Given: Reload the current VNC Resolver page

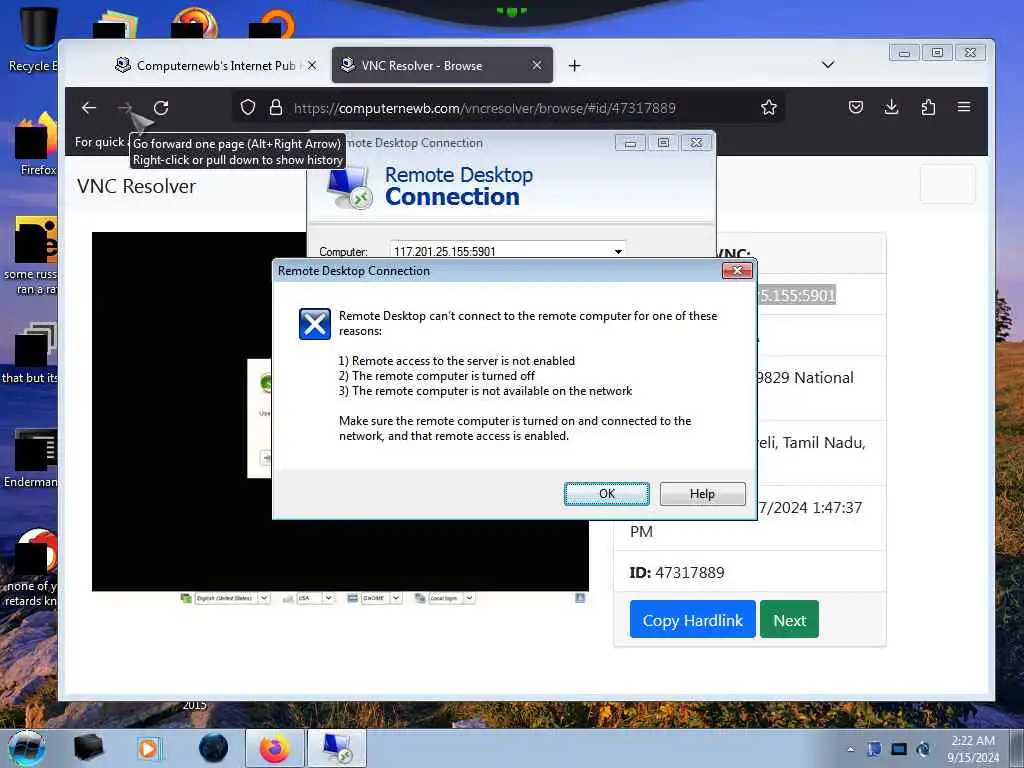Looking at the screenshot, I should 161,108.
